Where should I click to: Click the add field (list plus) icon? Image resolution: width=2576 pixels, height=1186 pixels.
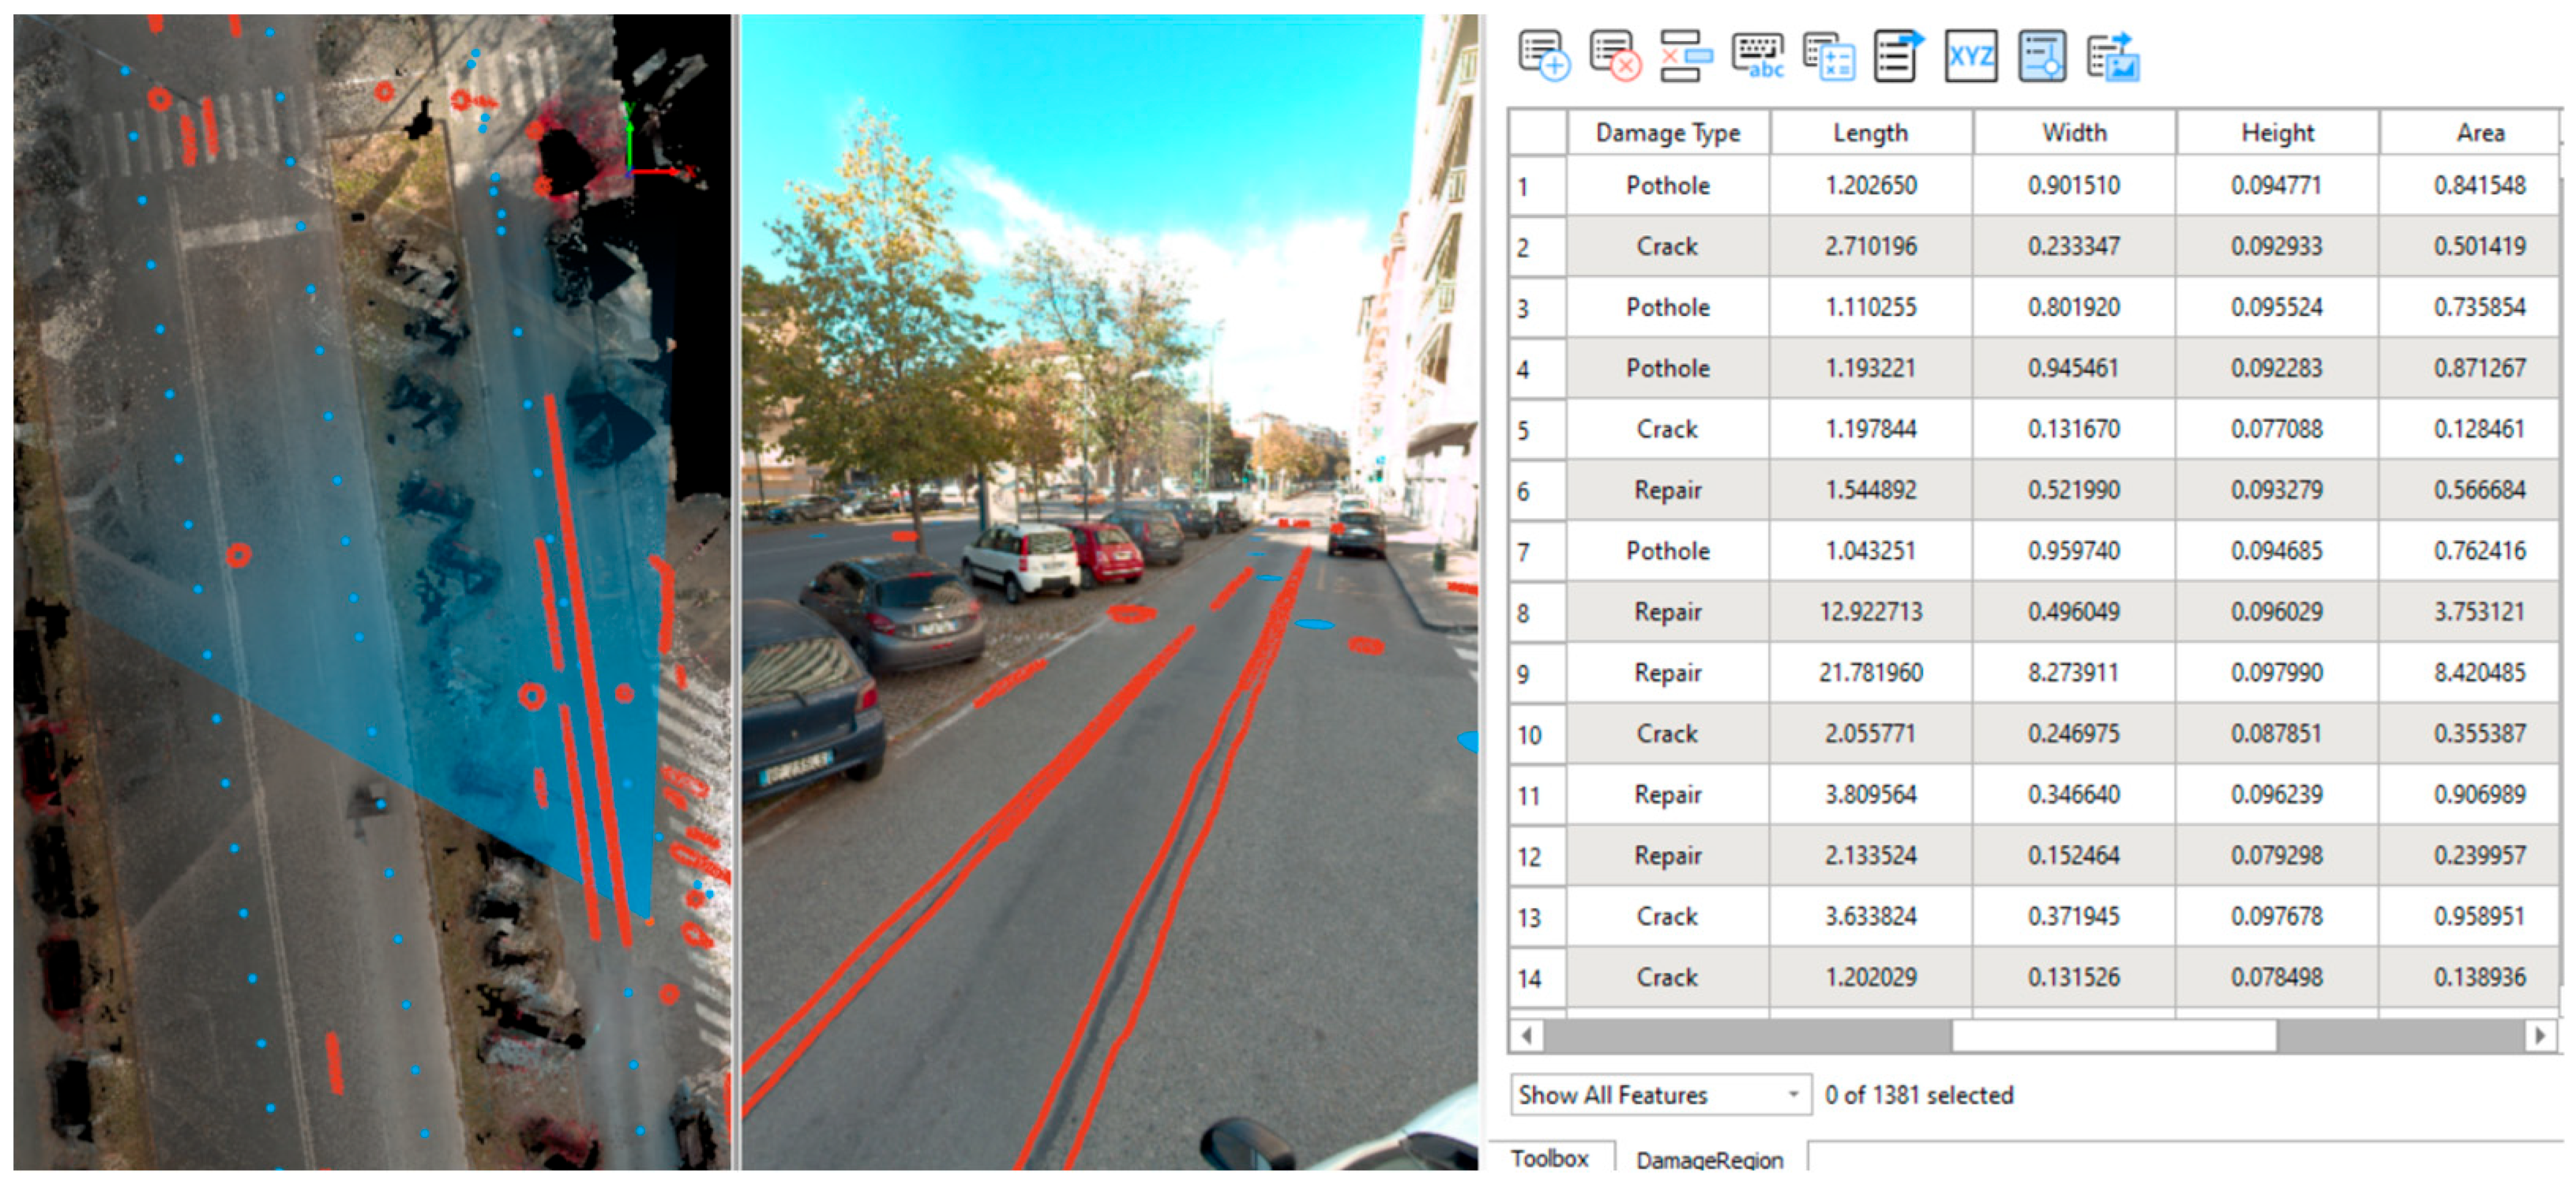tap(1543, 56)
